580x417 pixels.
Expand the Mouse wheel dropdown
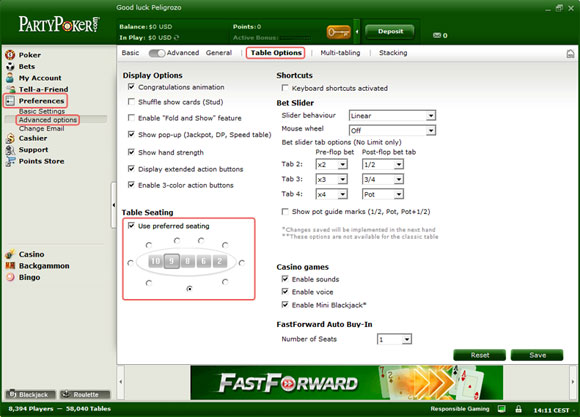392,130
